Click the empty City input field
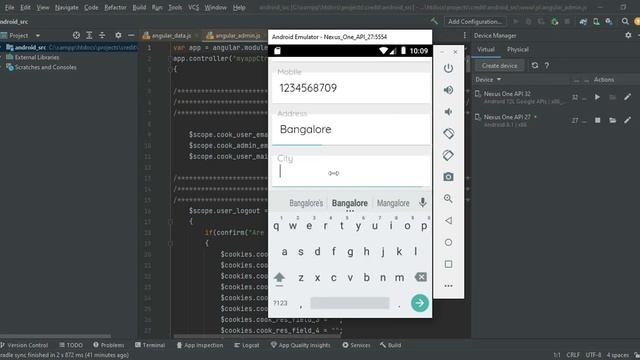 pyautogui.click(x=351, y=171)
